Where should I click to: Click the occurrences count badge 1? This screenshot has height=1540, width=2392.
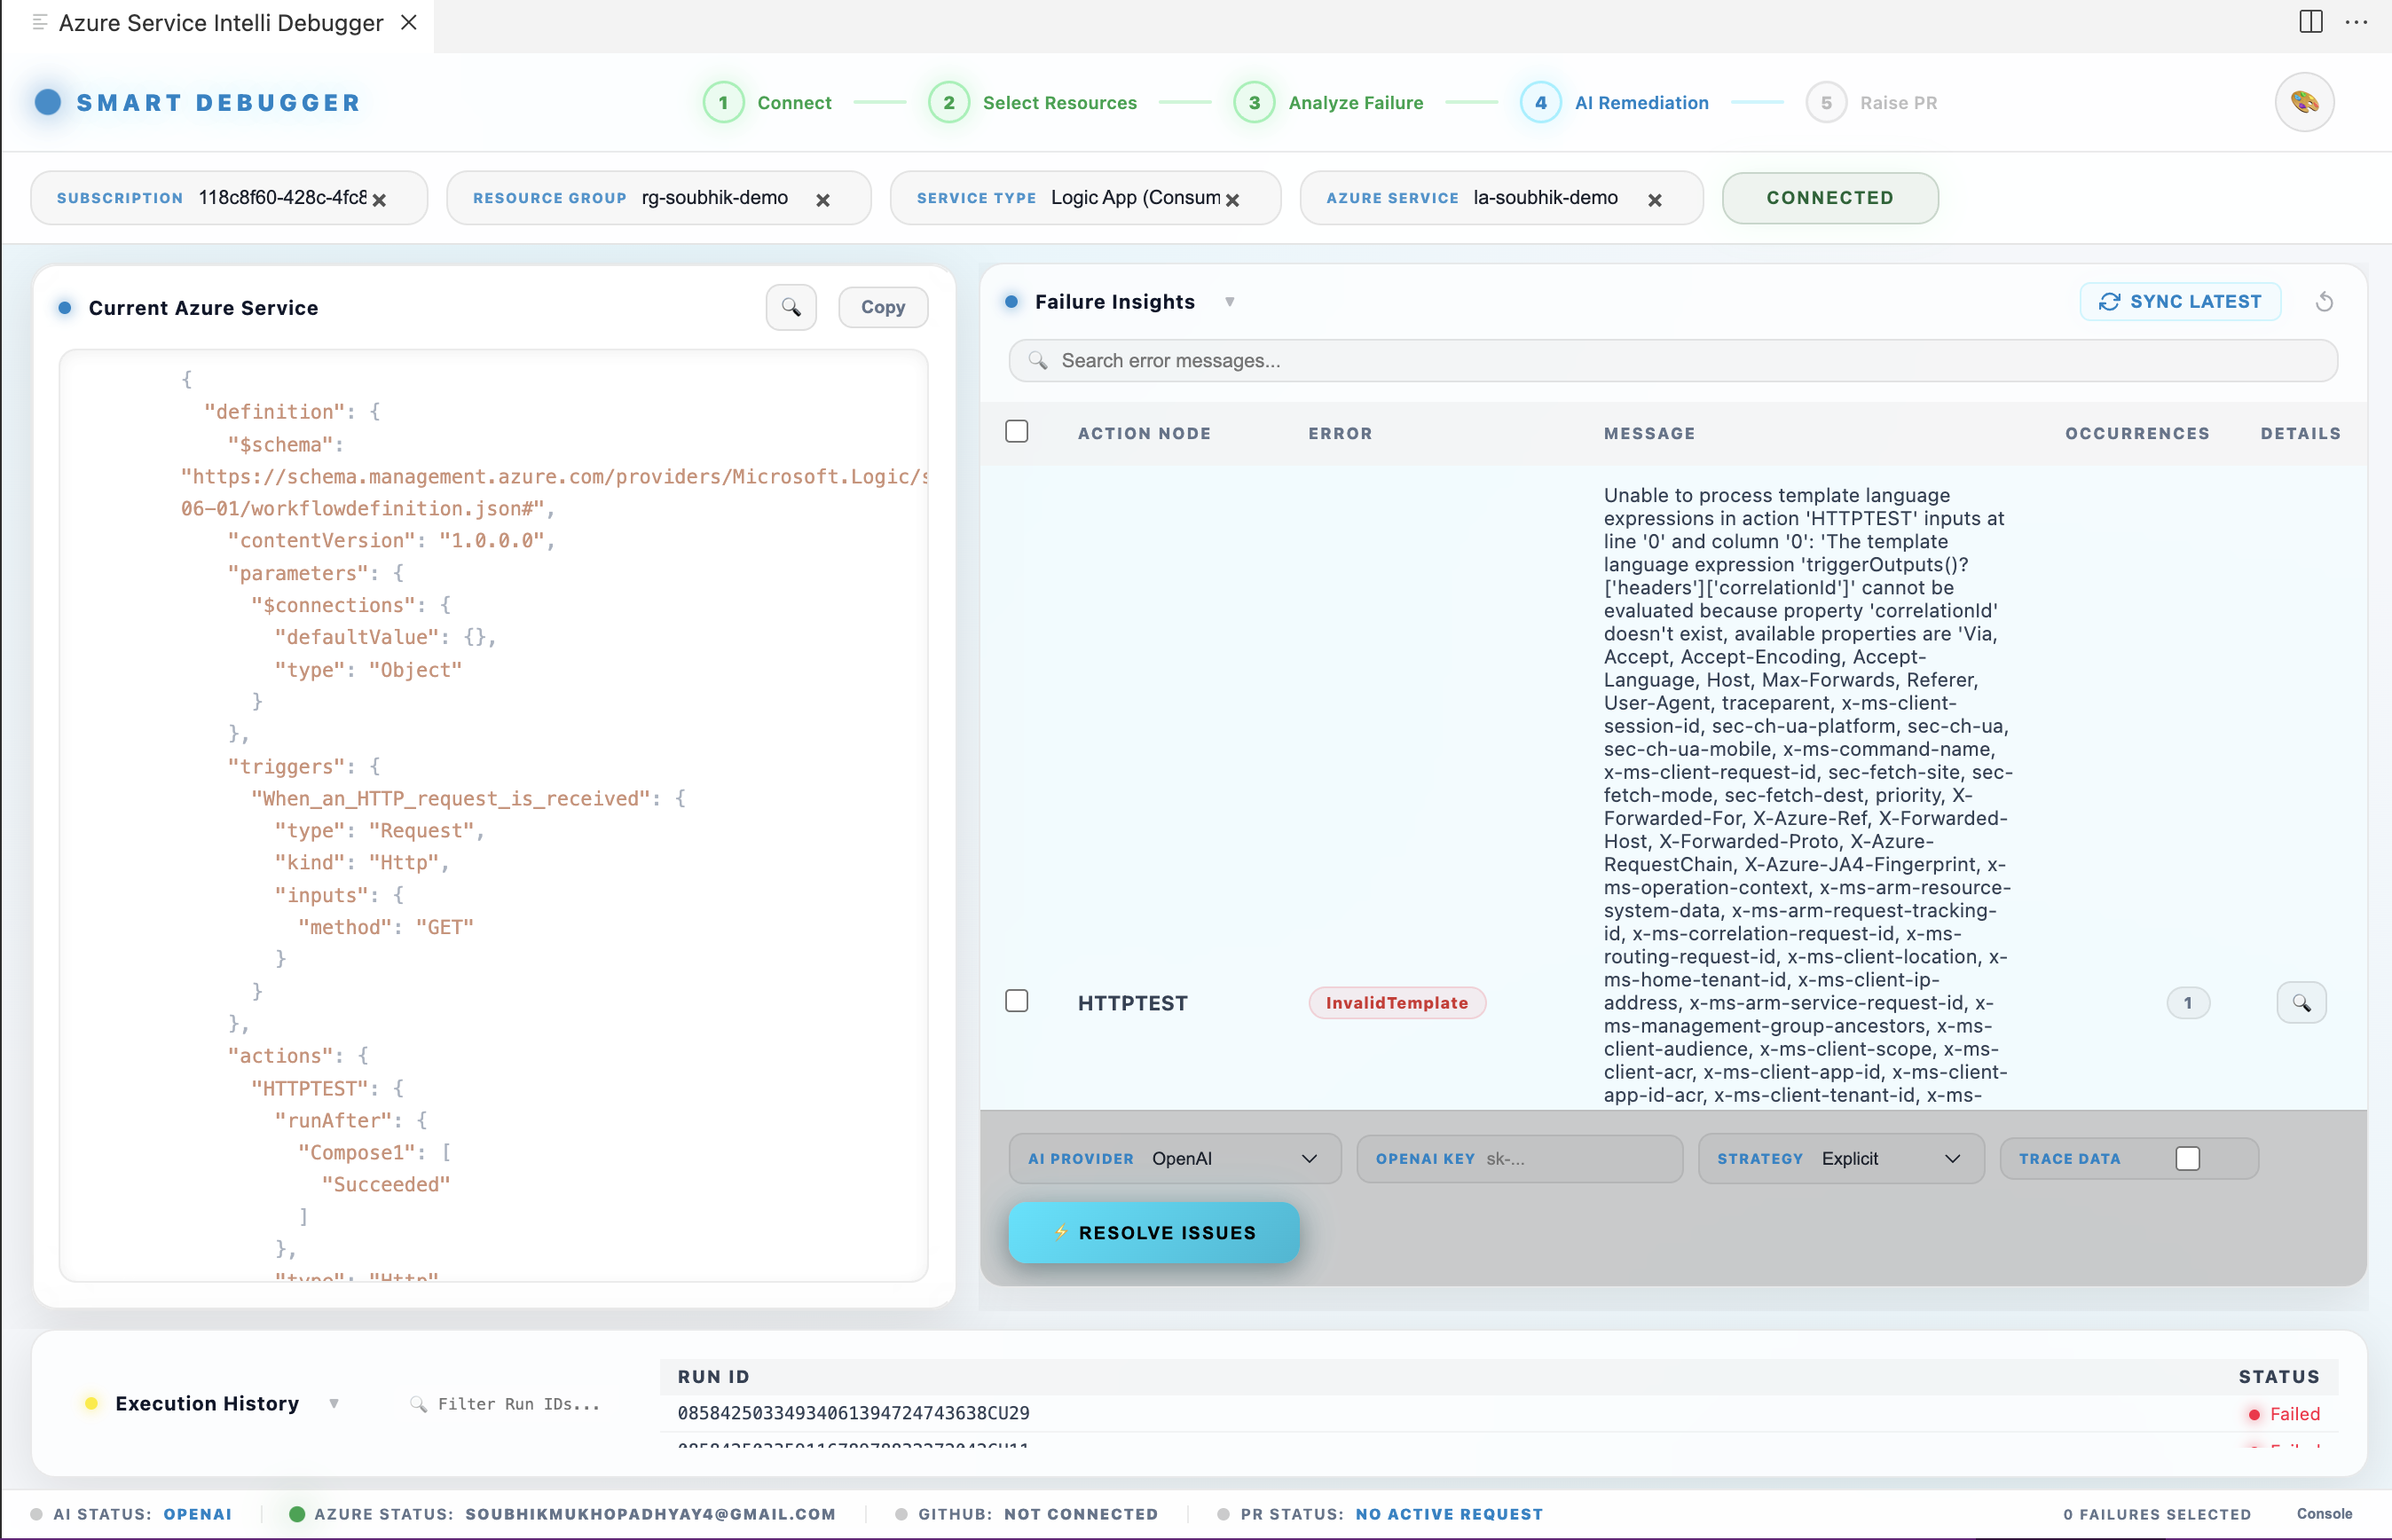(2187, 1002)
